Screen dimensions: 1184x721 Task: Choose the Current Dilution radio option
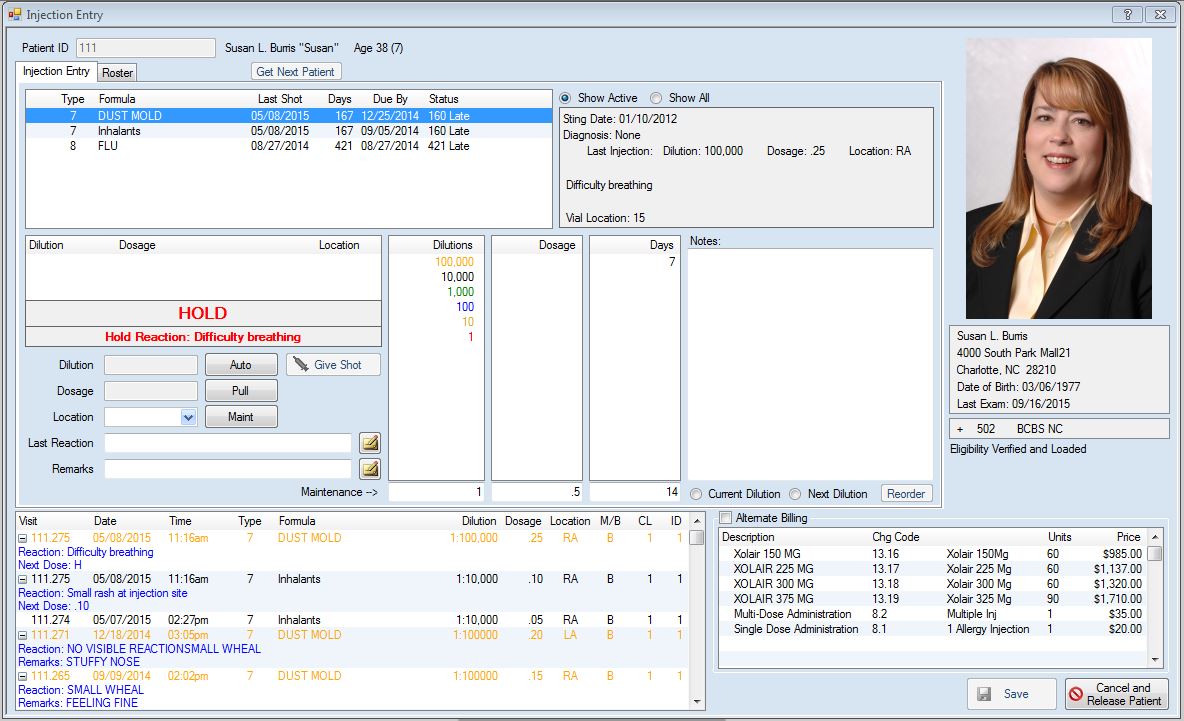[696, 494]
